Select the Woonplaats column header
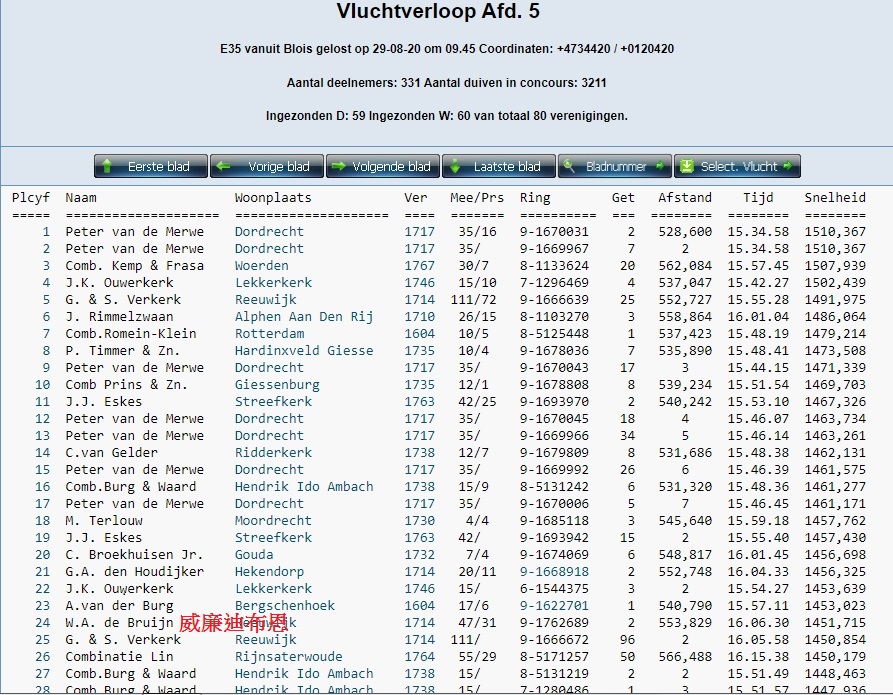The height and width of the screenshot is (695, 893). pos(273,198)
